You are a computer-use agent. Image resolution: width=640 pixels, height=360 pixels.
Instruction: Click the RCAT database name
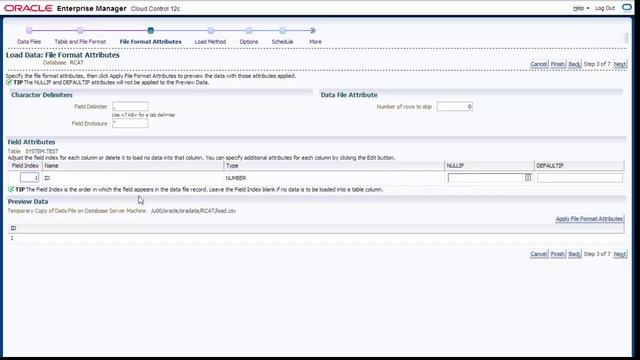76,62
